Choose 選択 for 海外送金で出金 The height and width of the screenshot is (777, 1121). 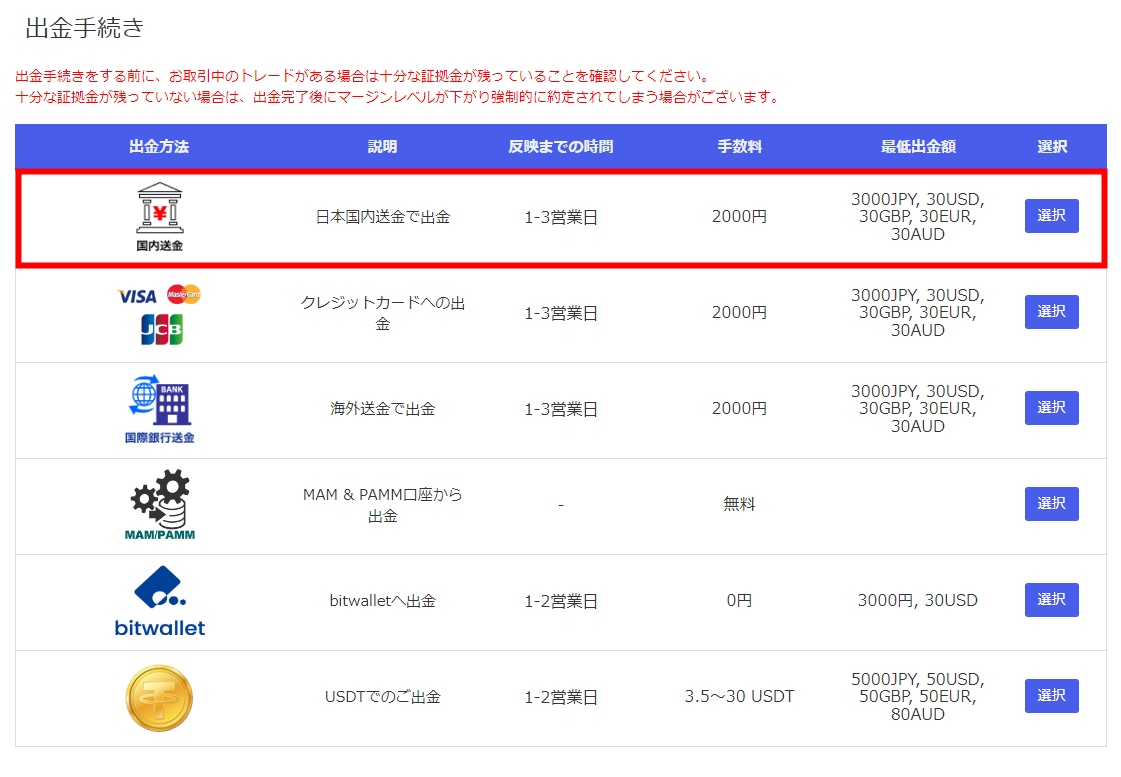point(1051,407)
